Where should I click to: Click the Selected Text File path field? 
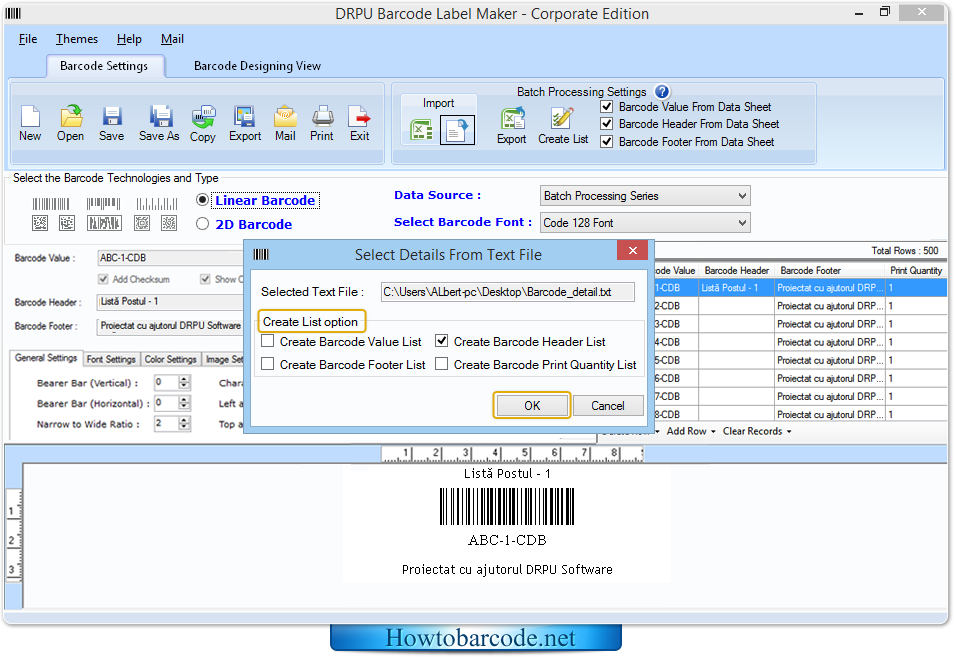507,292
